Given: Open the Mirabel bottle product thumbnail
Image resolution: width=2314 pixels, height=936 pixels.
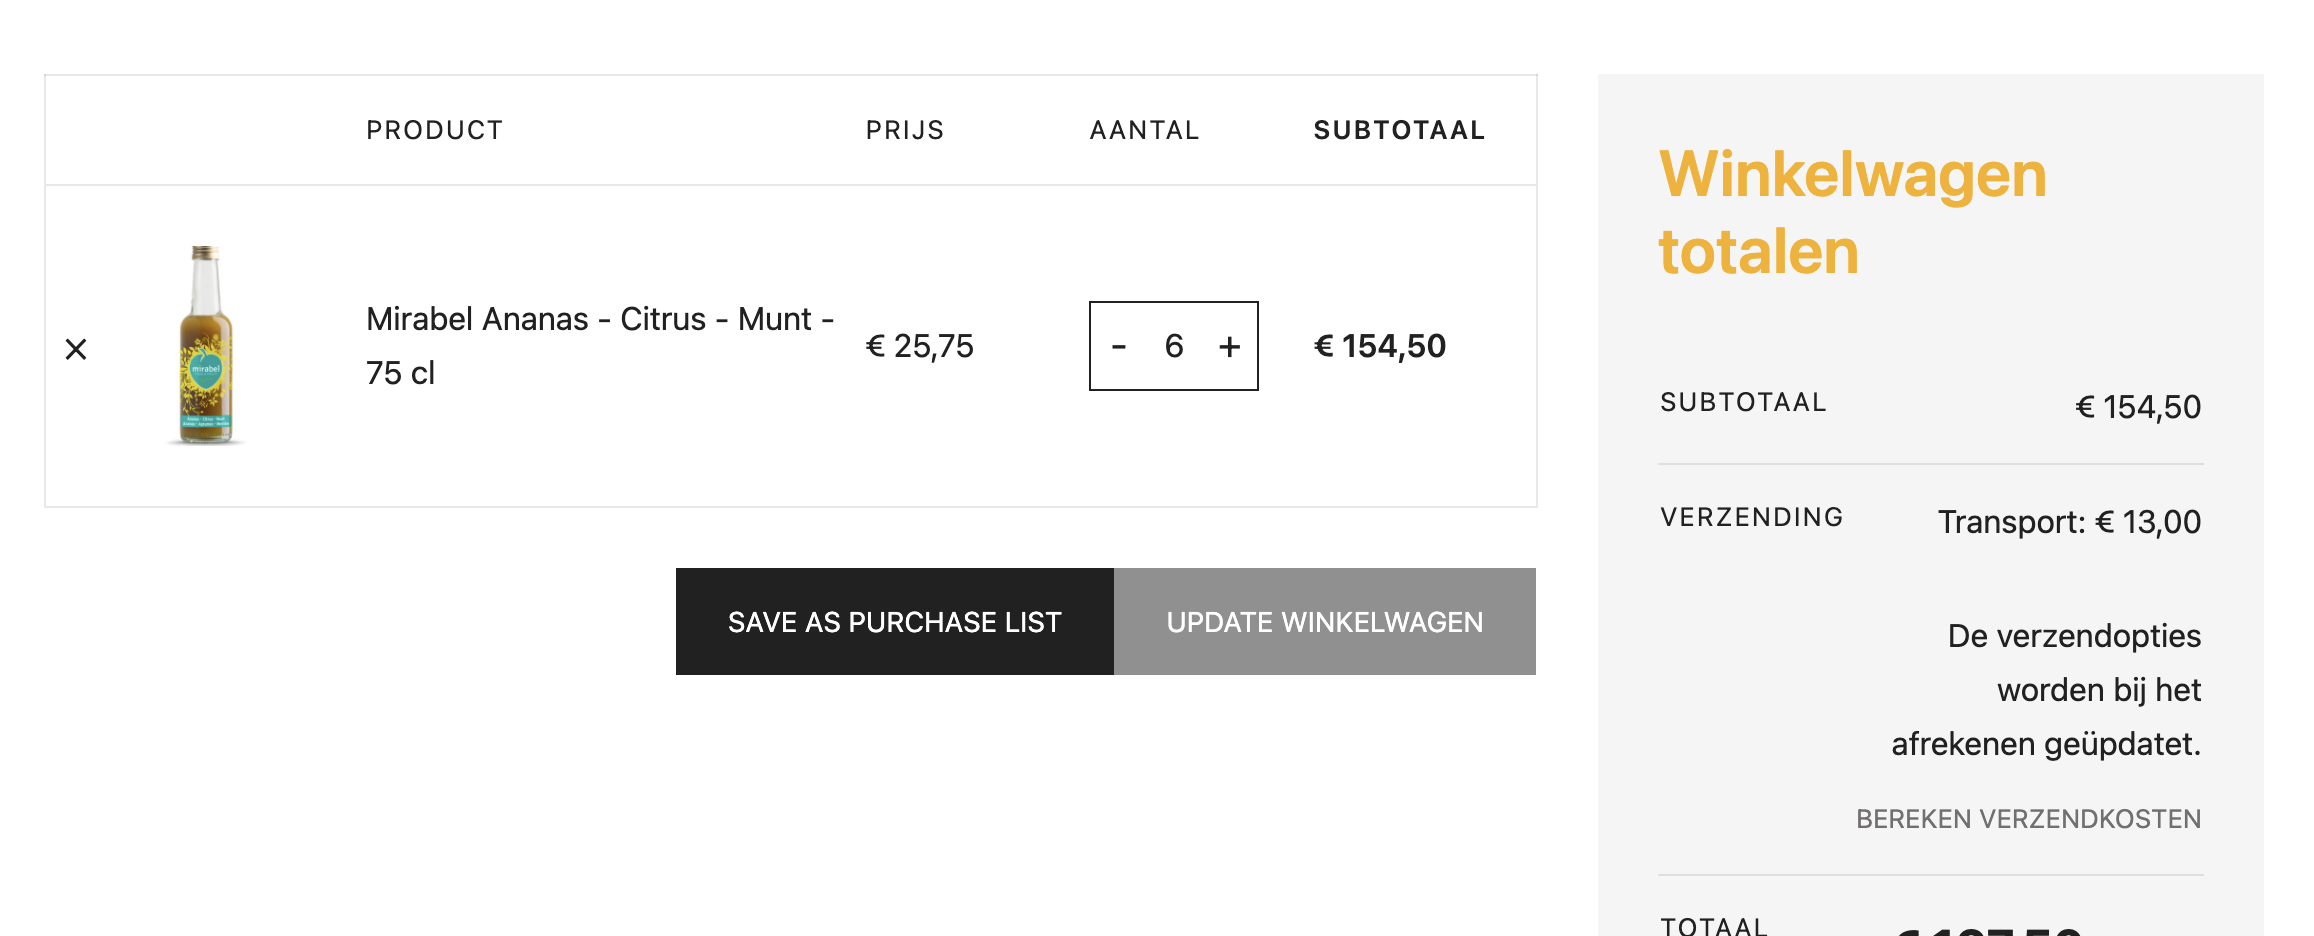Looking at the screenshot, I should [206, 345].
